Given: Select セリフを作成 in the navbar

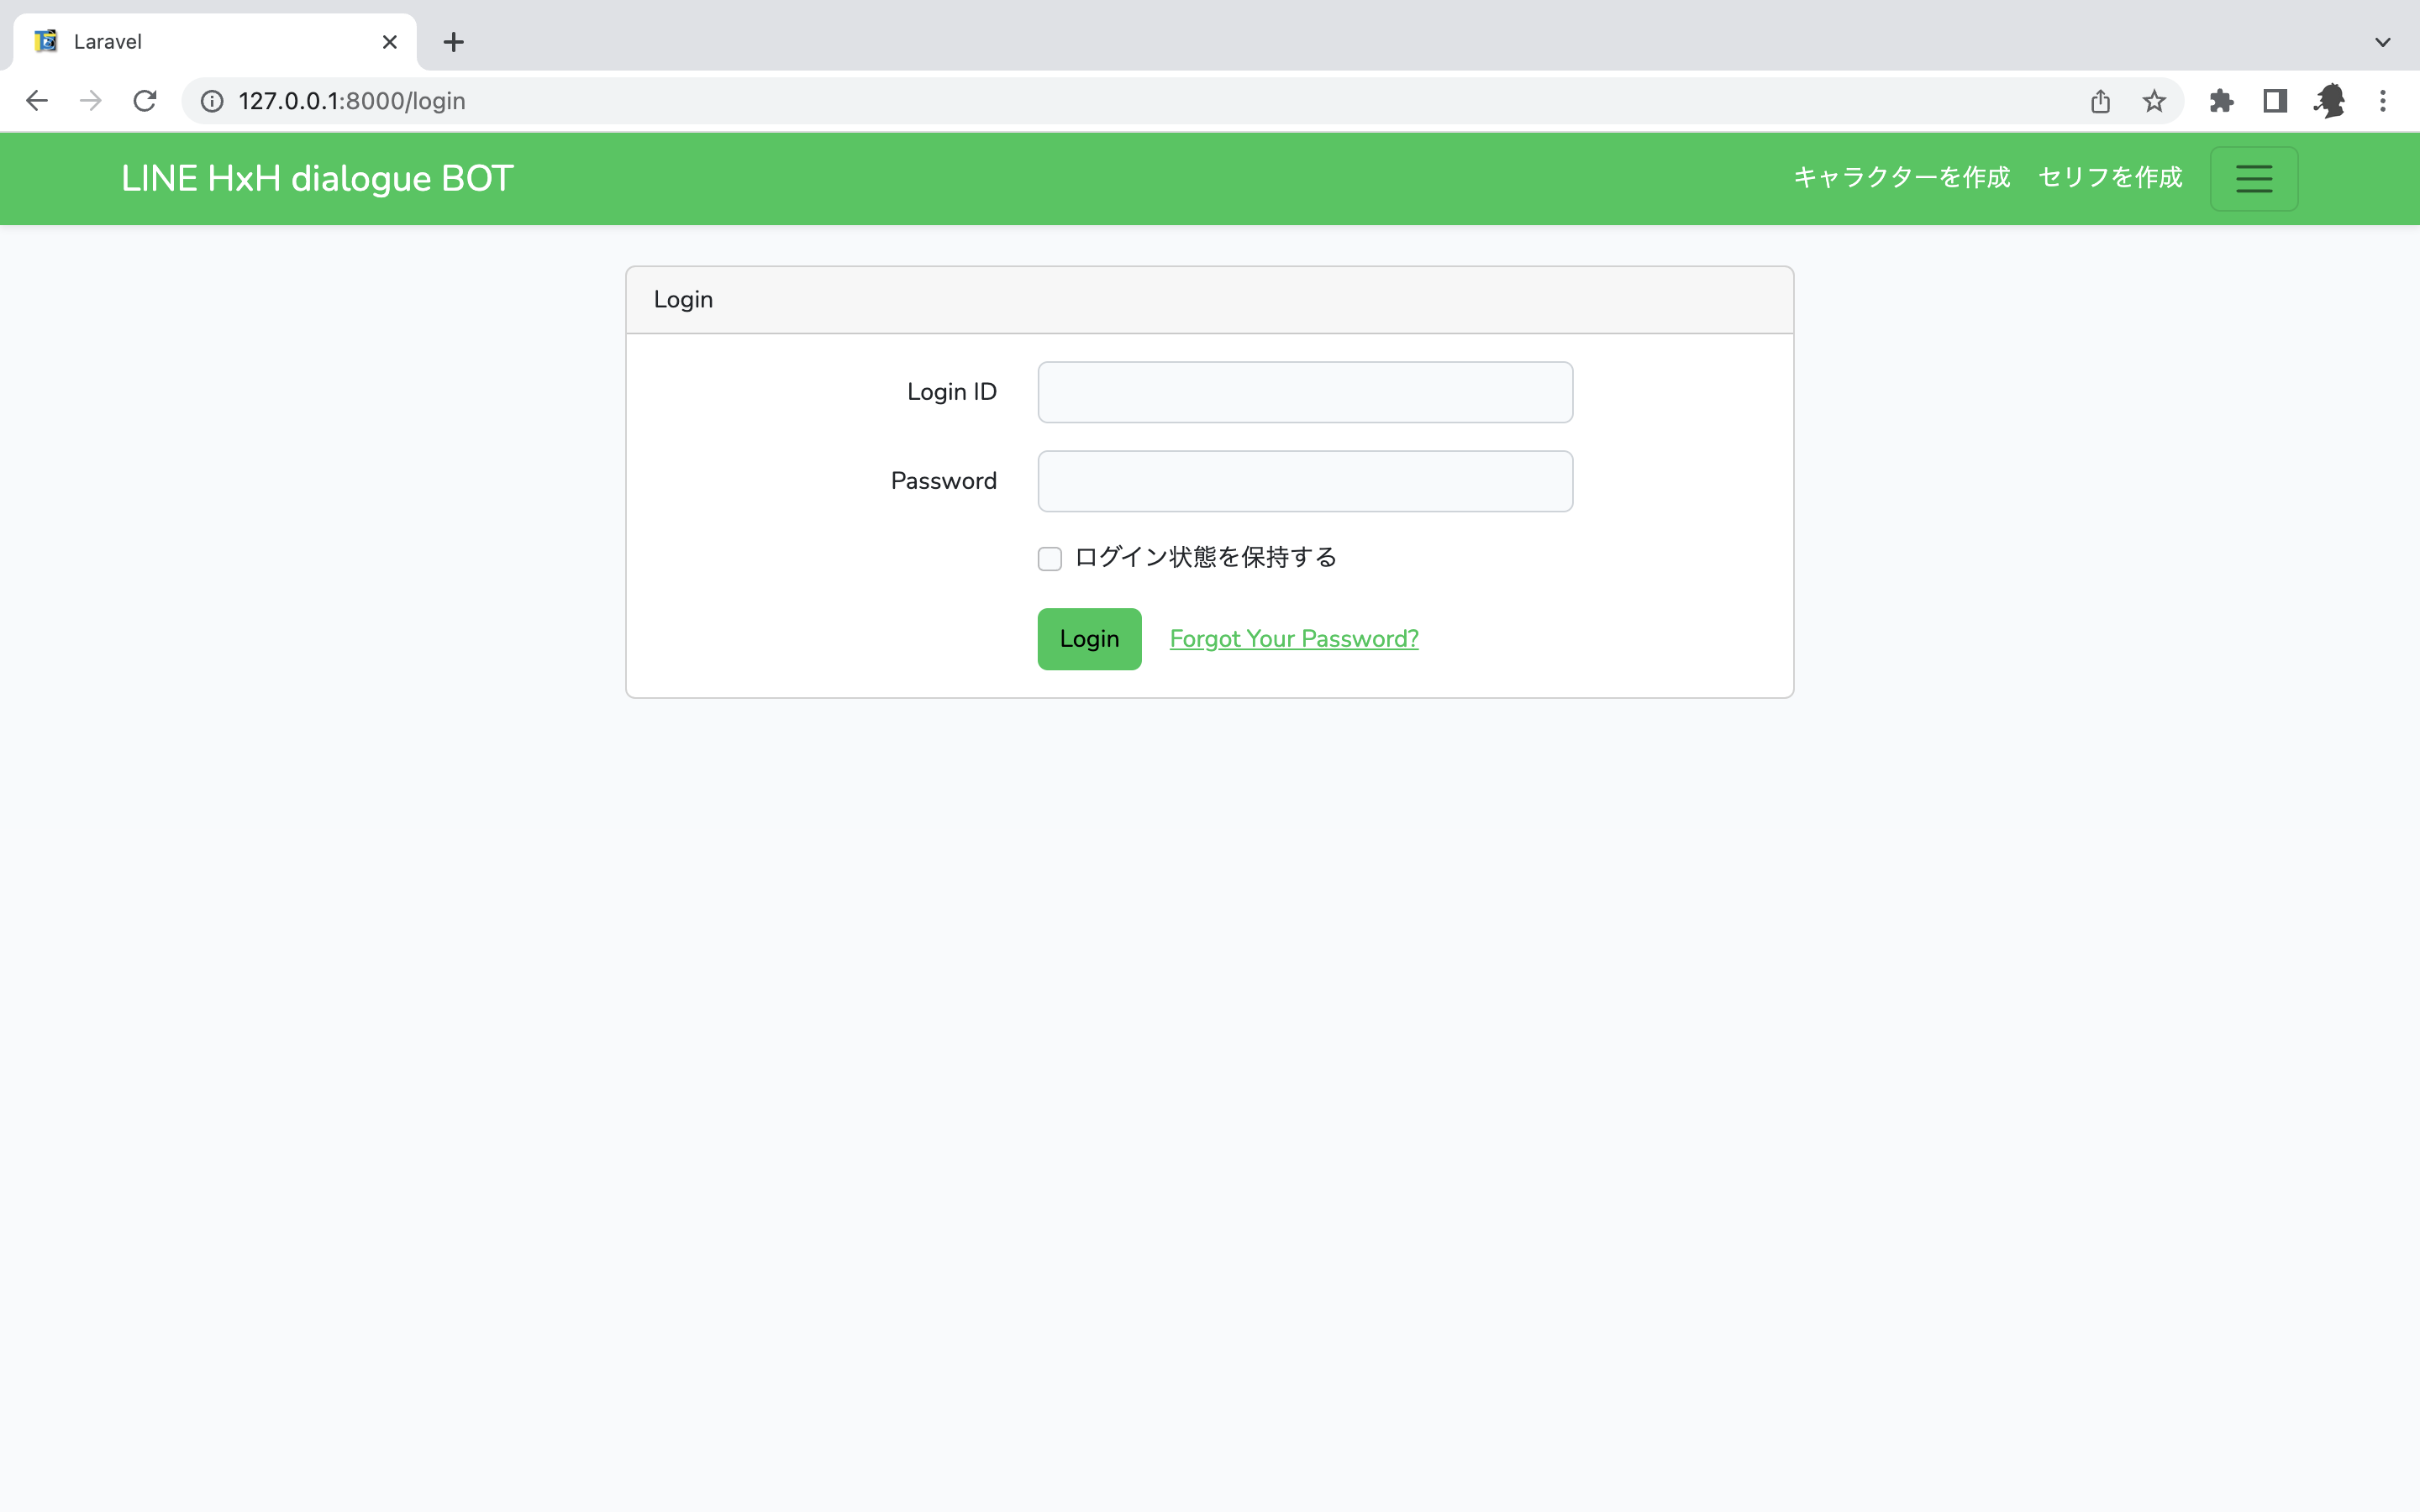Looking at the screenshot, I should pyautogui.click(x=2109, y=177).
